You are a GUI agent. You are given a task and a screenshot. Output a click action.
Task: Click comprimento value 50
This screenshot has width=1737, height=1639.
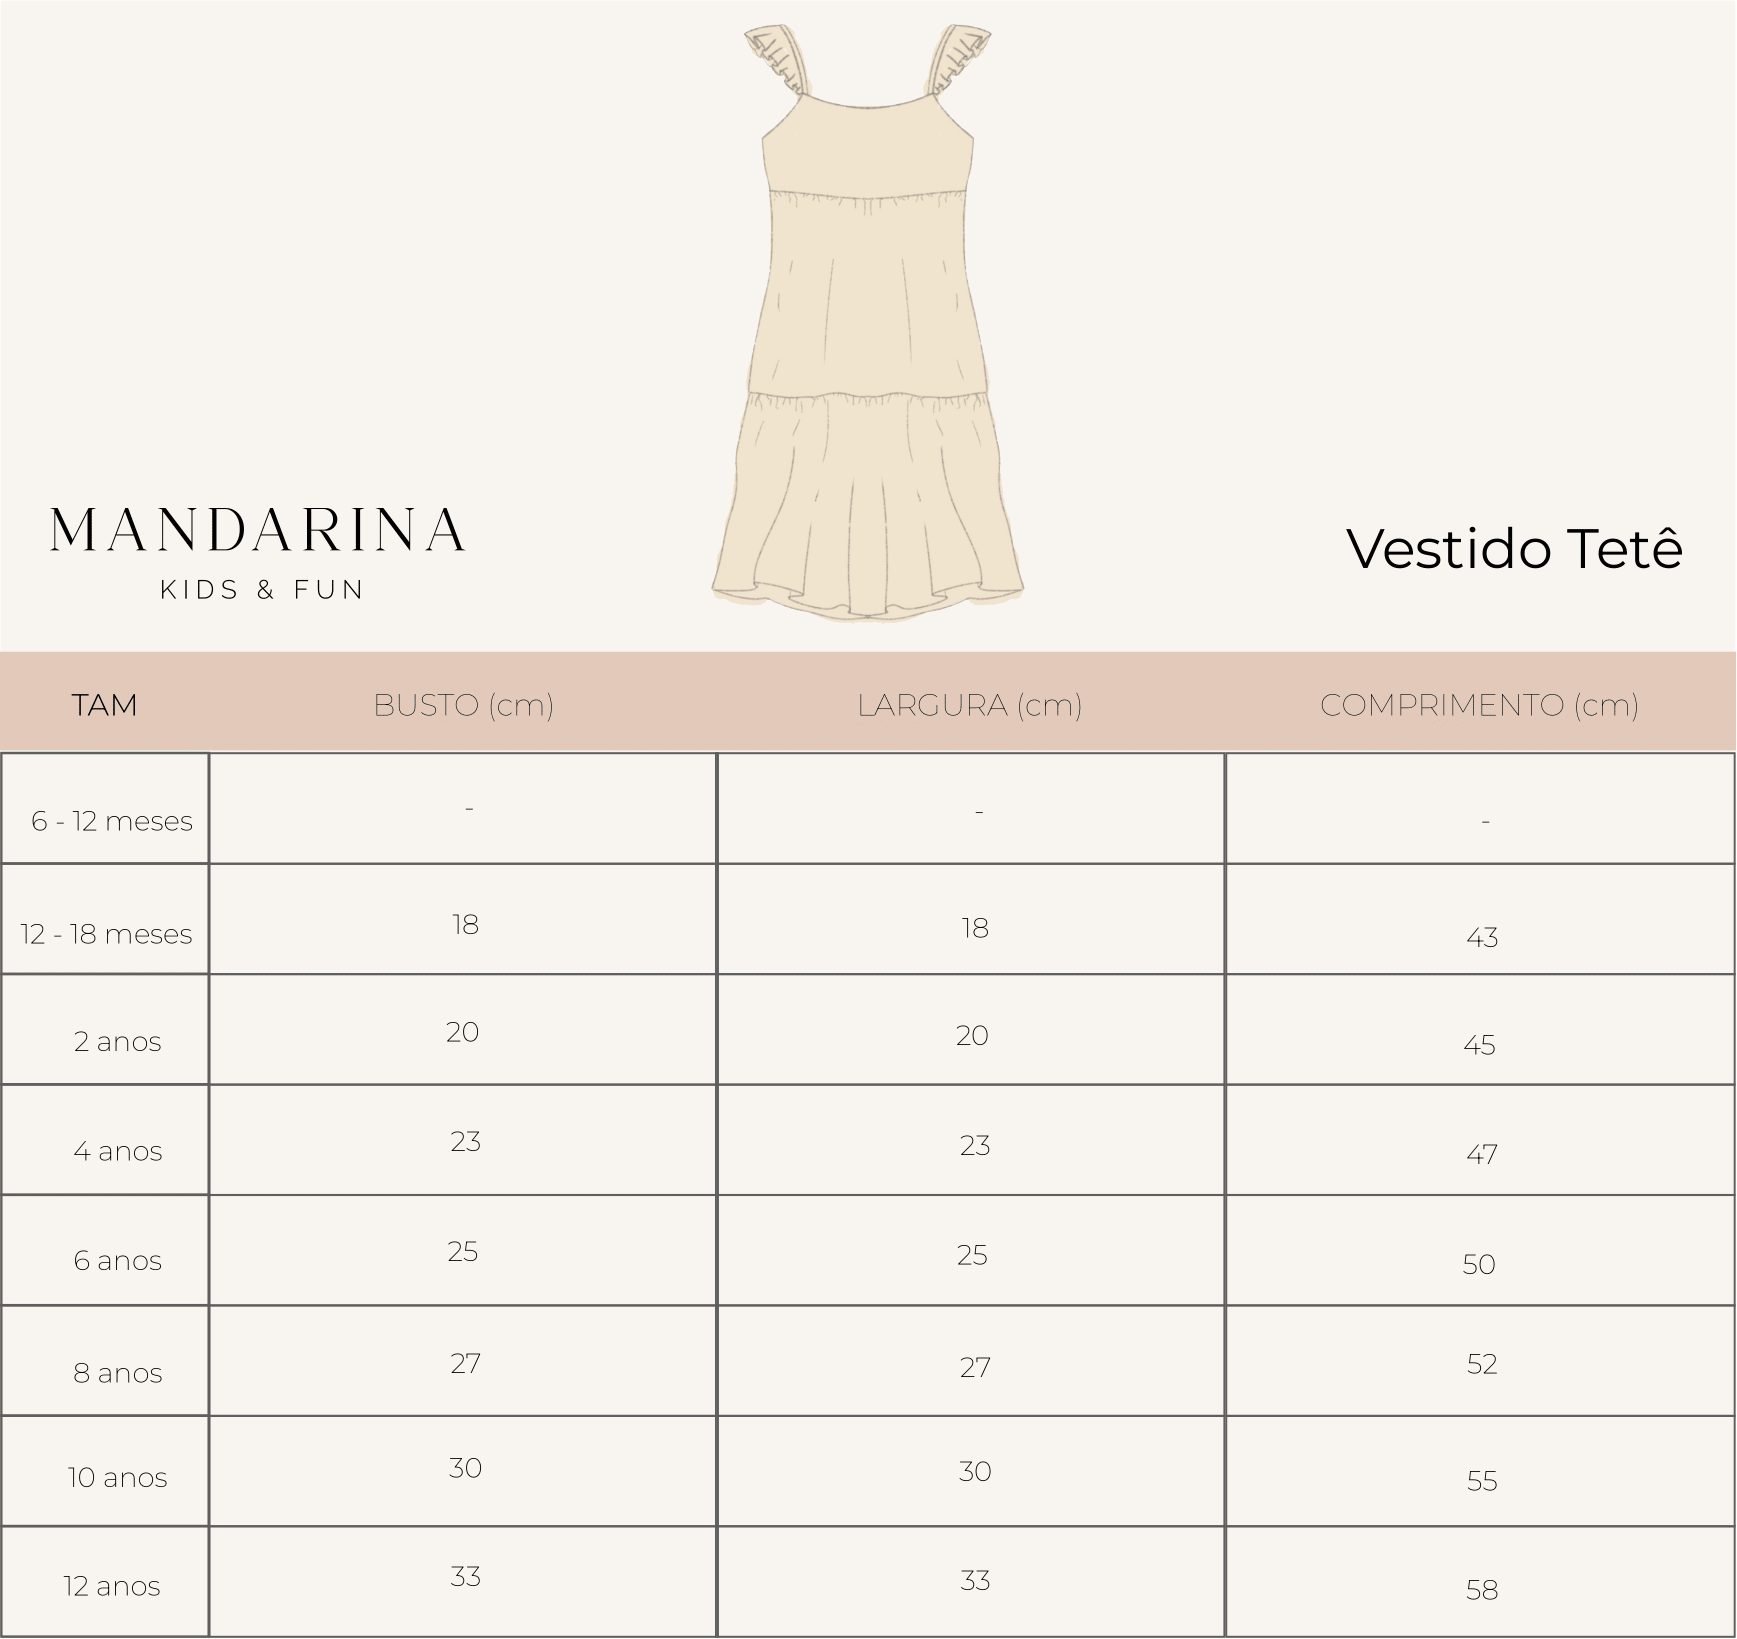[1479, 1264]
